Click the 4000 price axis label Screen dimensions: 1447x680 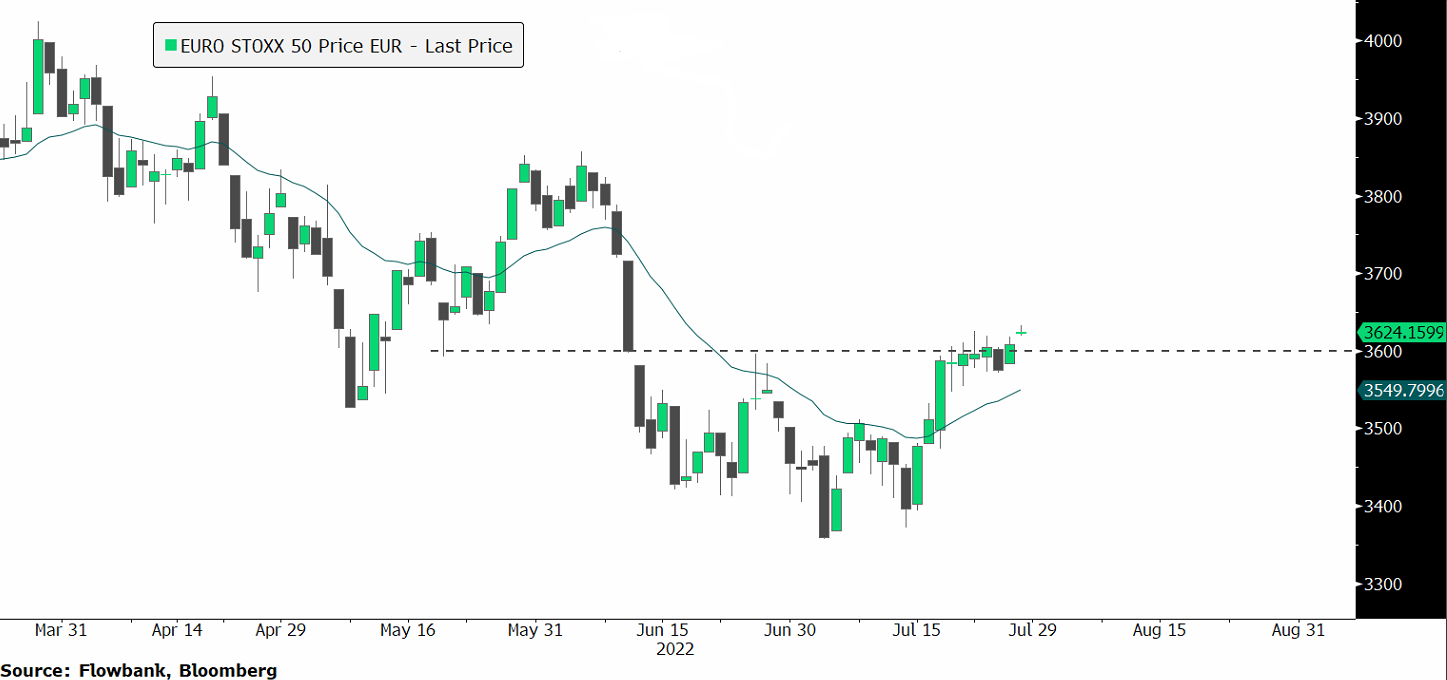click(1383, 41)
